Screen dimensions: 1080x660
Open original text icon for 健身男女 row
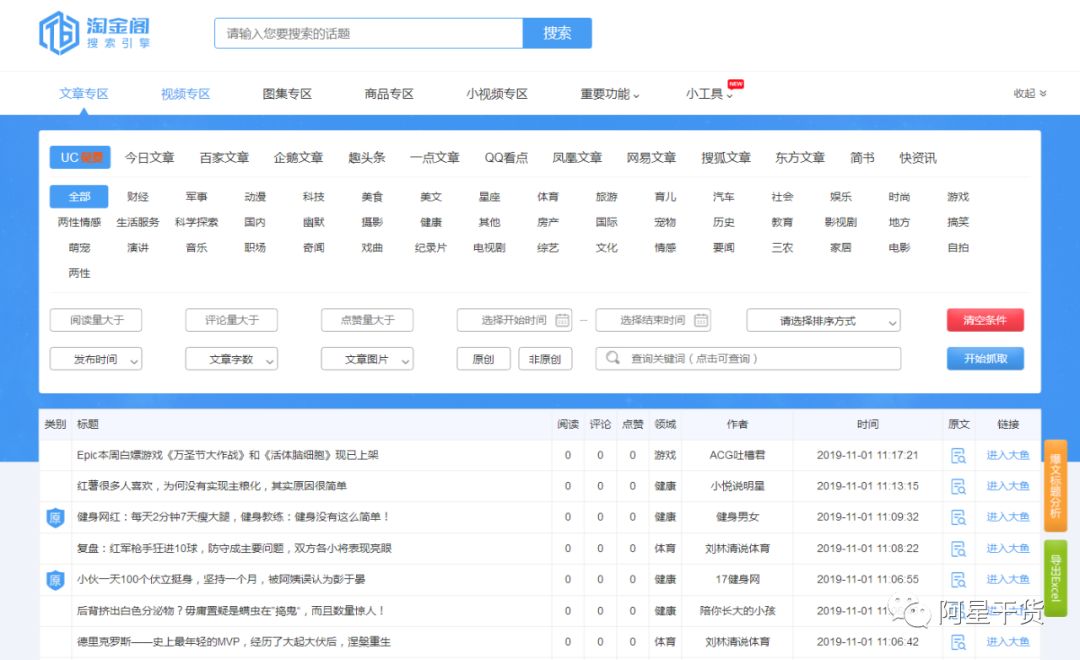[958, 517]
